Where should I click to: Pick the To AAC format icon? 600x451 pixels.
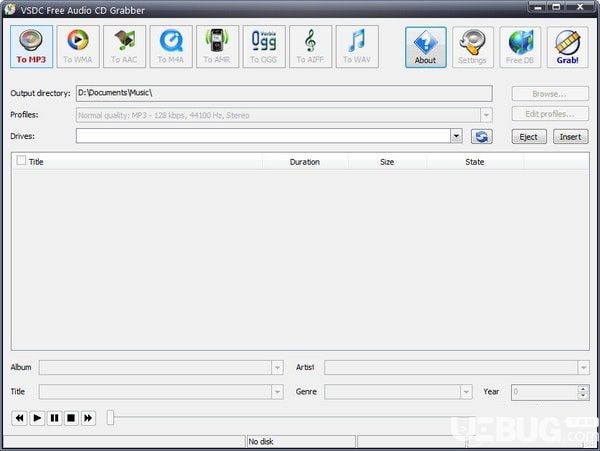click(x=124, y=47)
